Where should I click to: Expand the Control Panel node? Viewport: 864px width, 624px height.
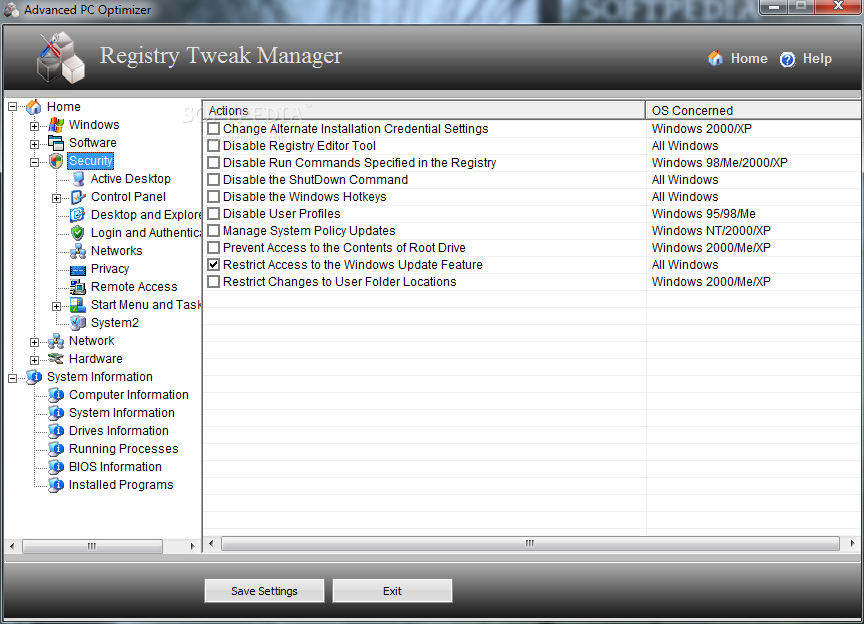(x=56, y=198)
